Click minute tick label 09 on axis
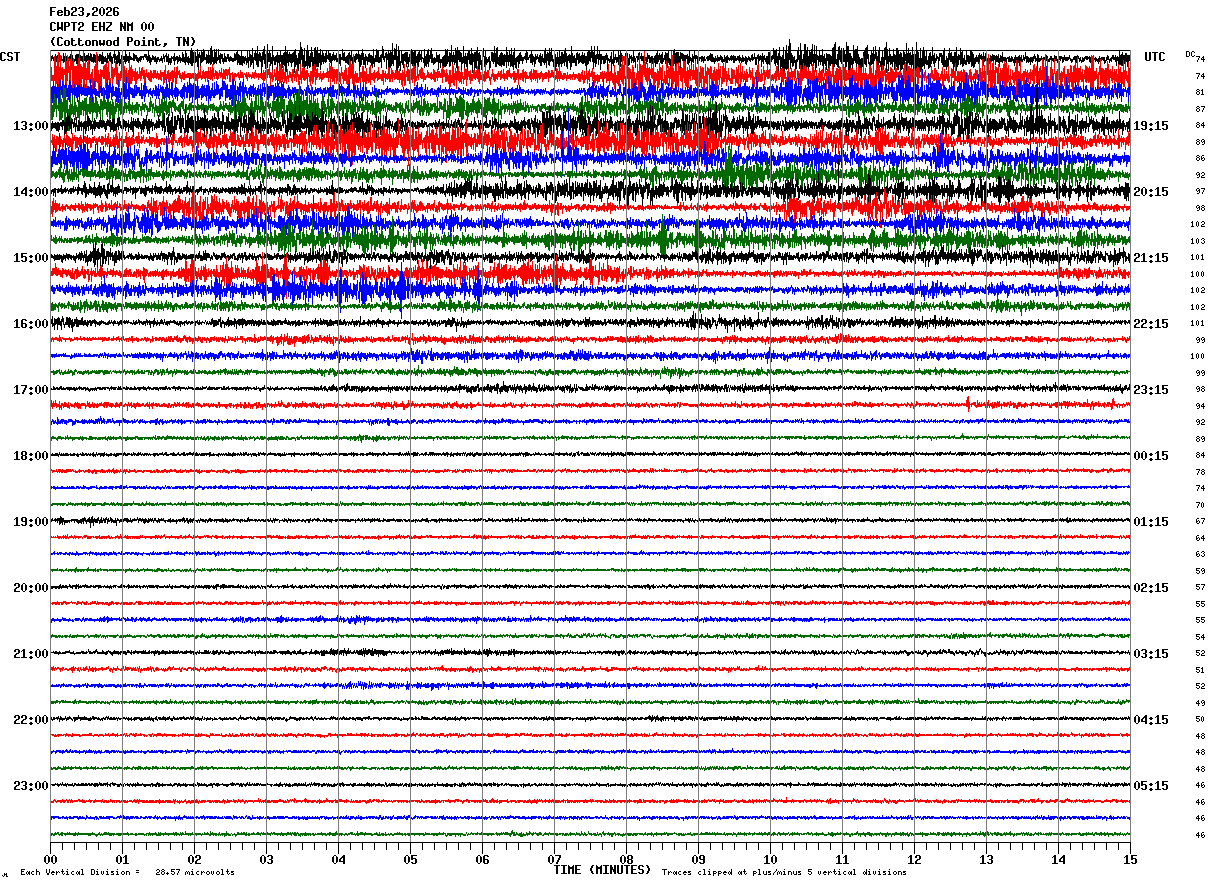1210x886 pixels. tap(698, 859)
